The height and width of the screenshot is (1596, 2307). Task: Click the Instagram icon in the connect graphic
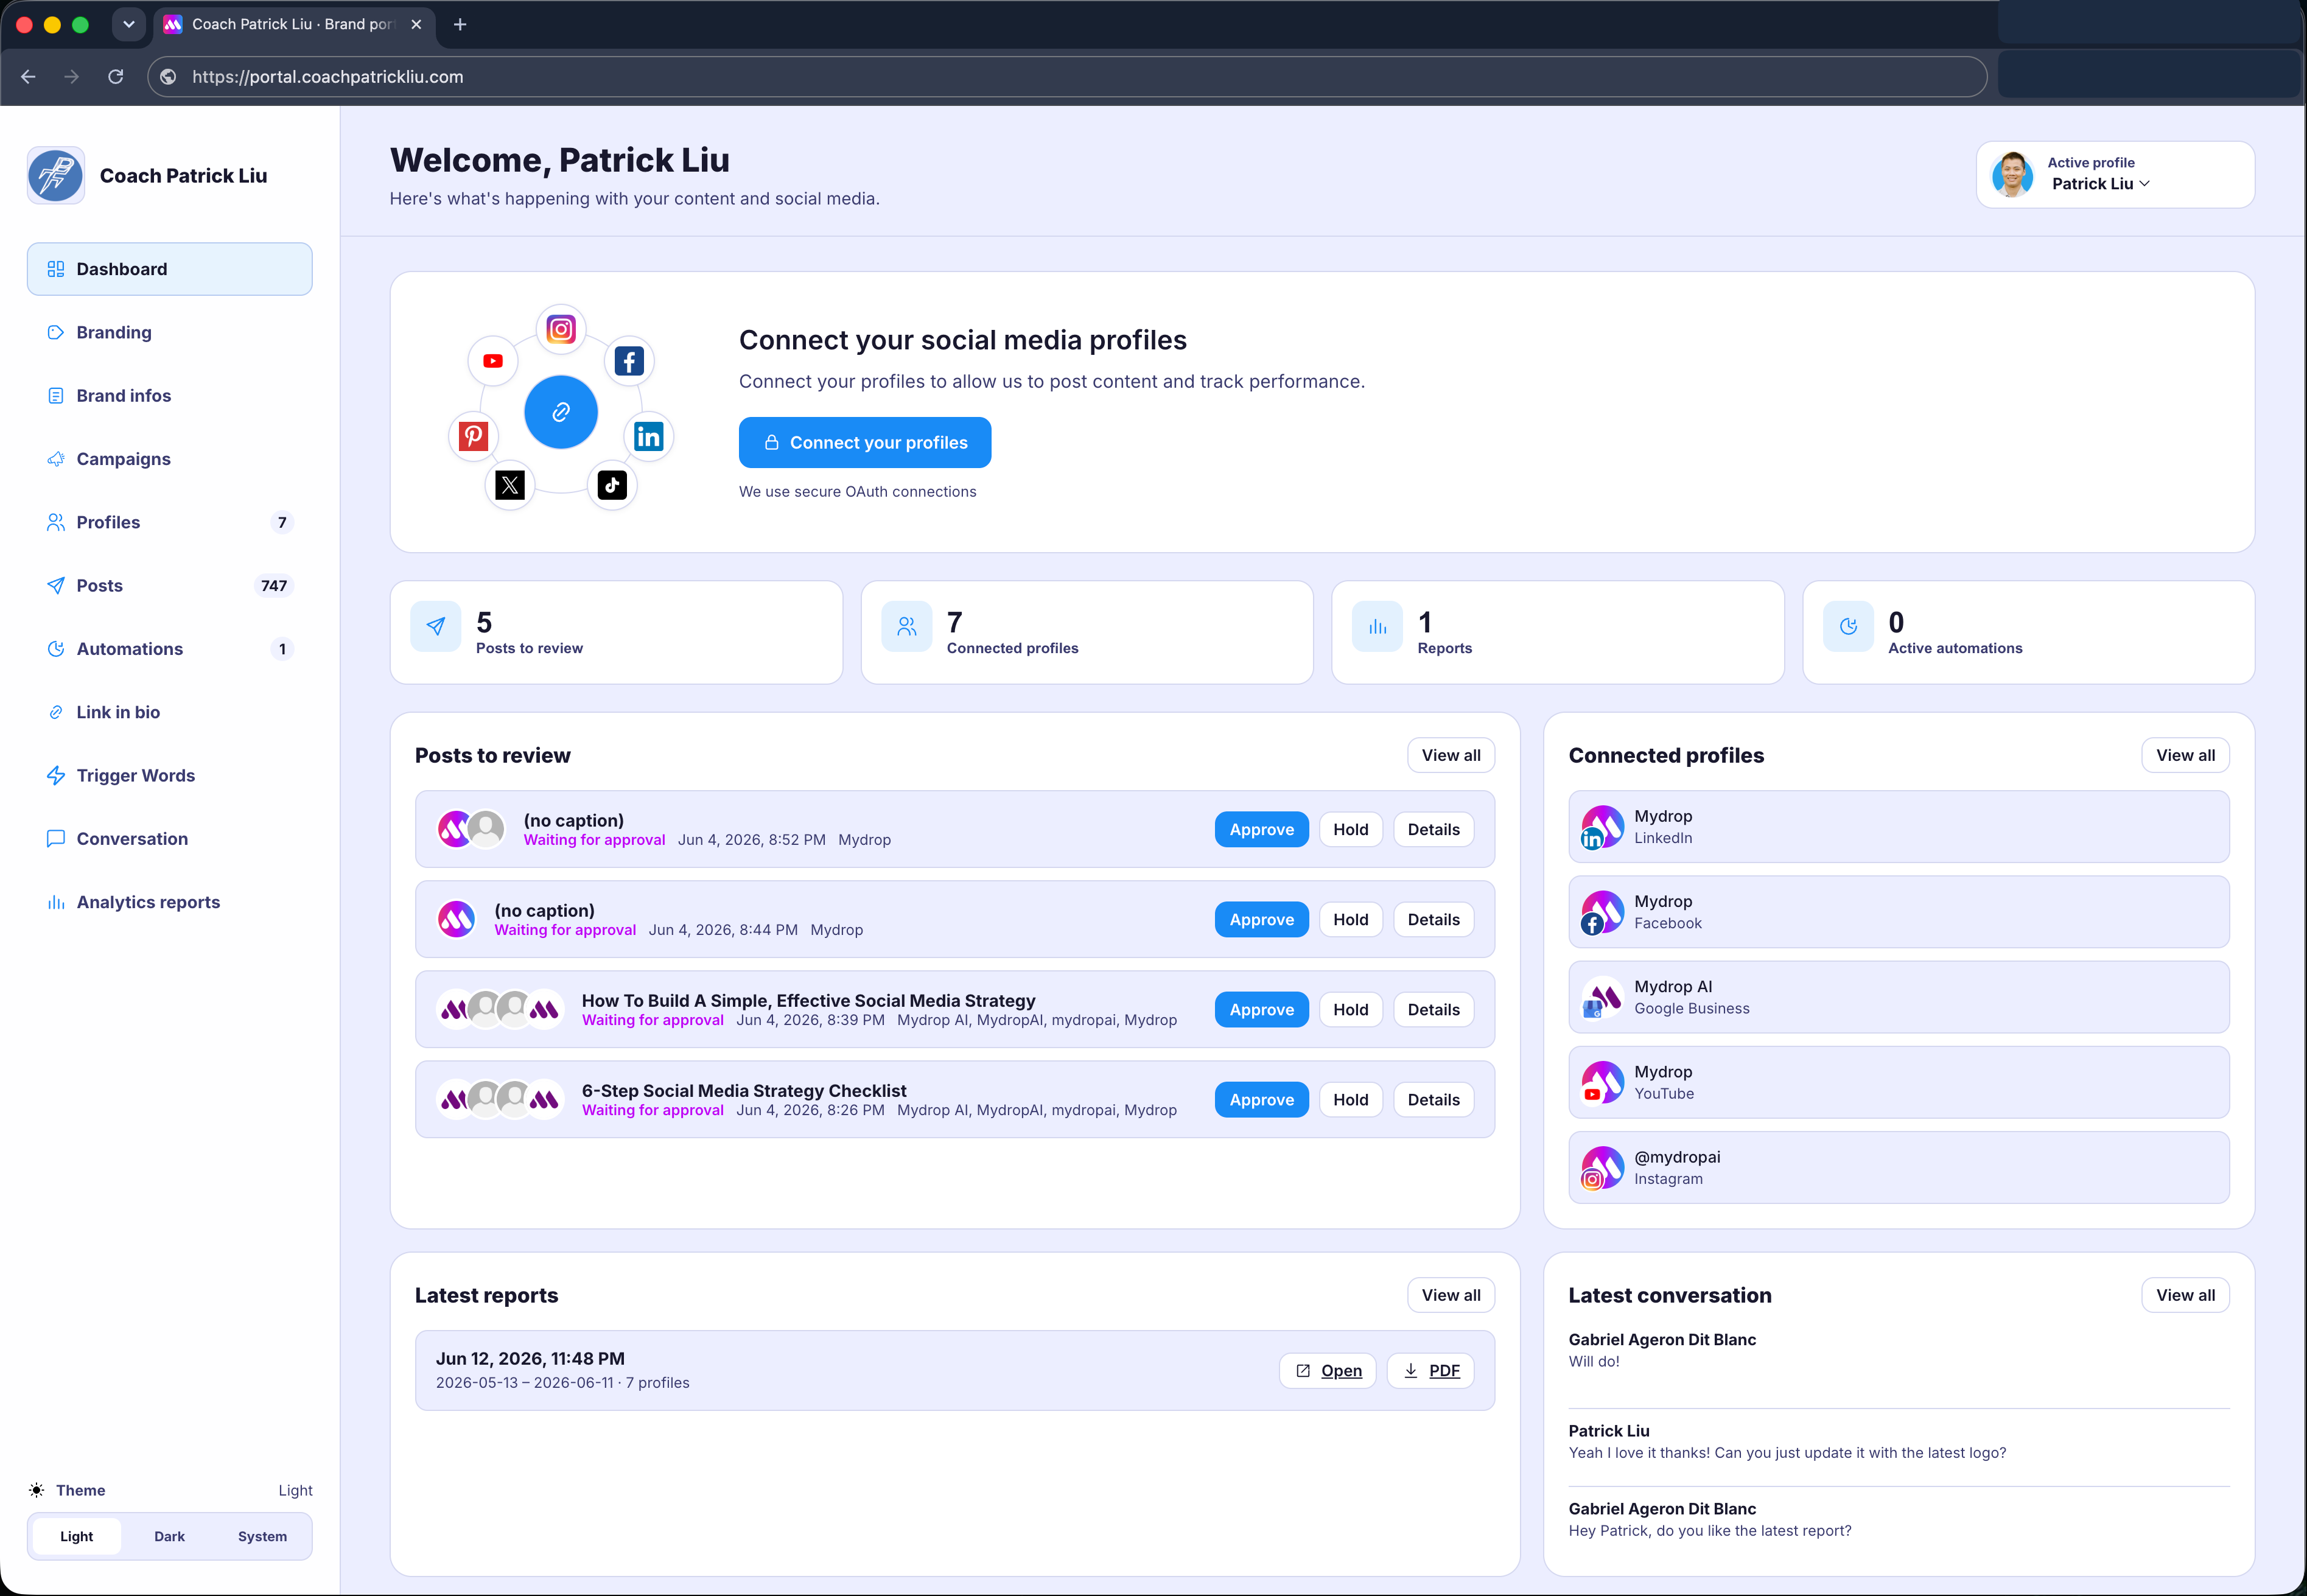561,329
